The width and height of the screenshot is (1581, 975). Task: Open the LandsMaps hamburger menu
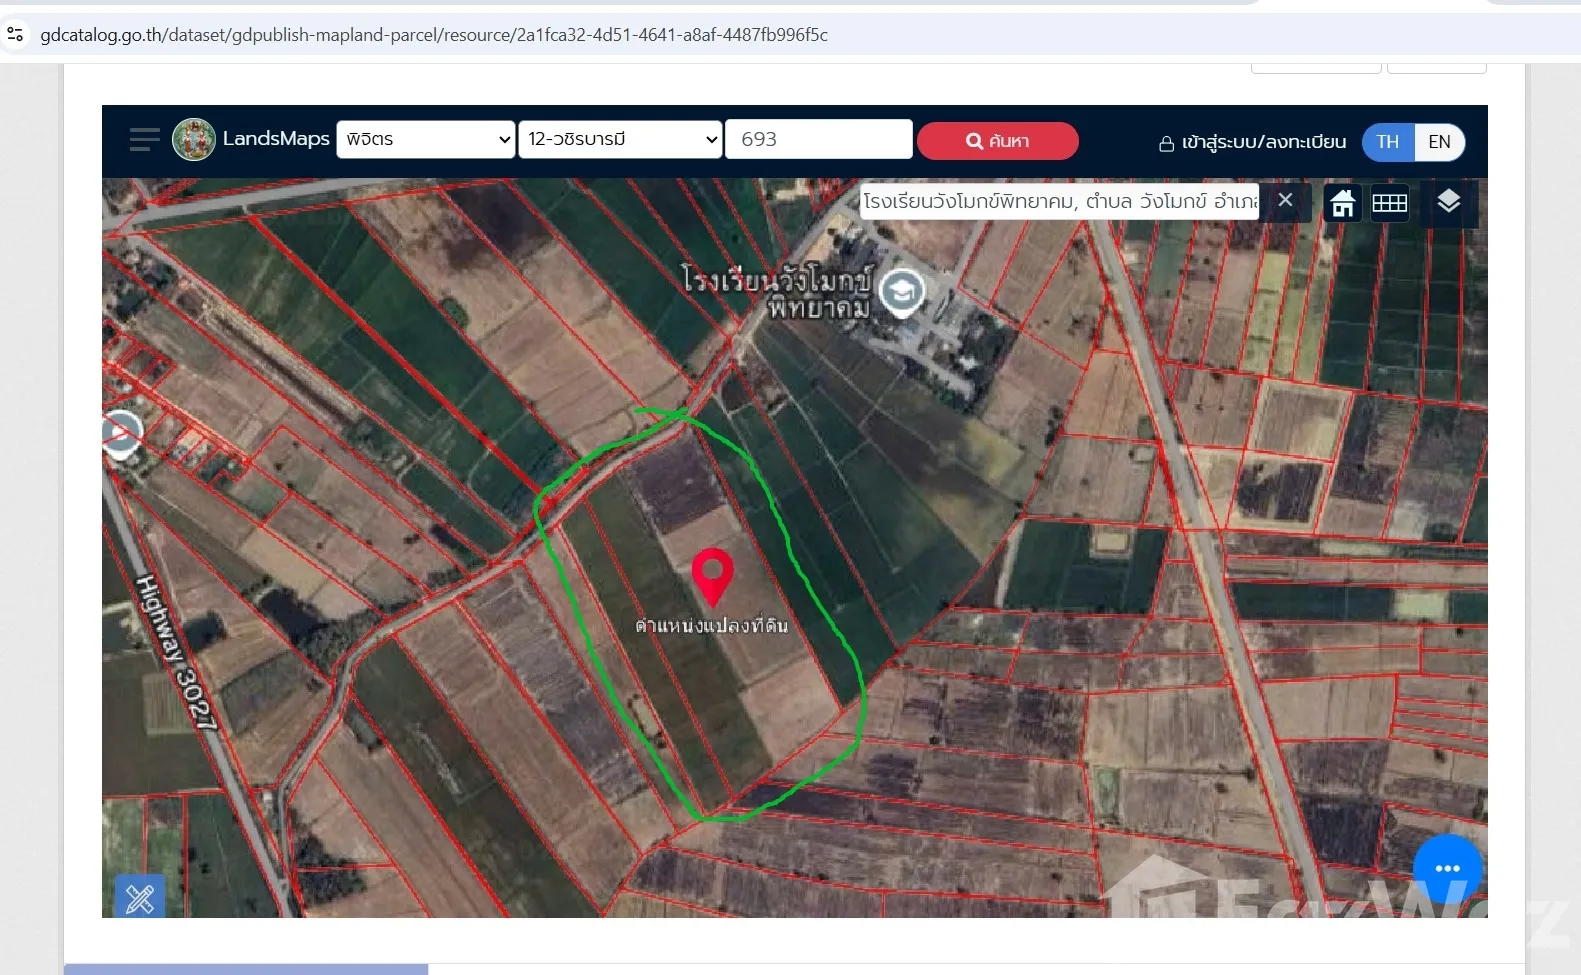coord(144,140)
